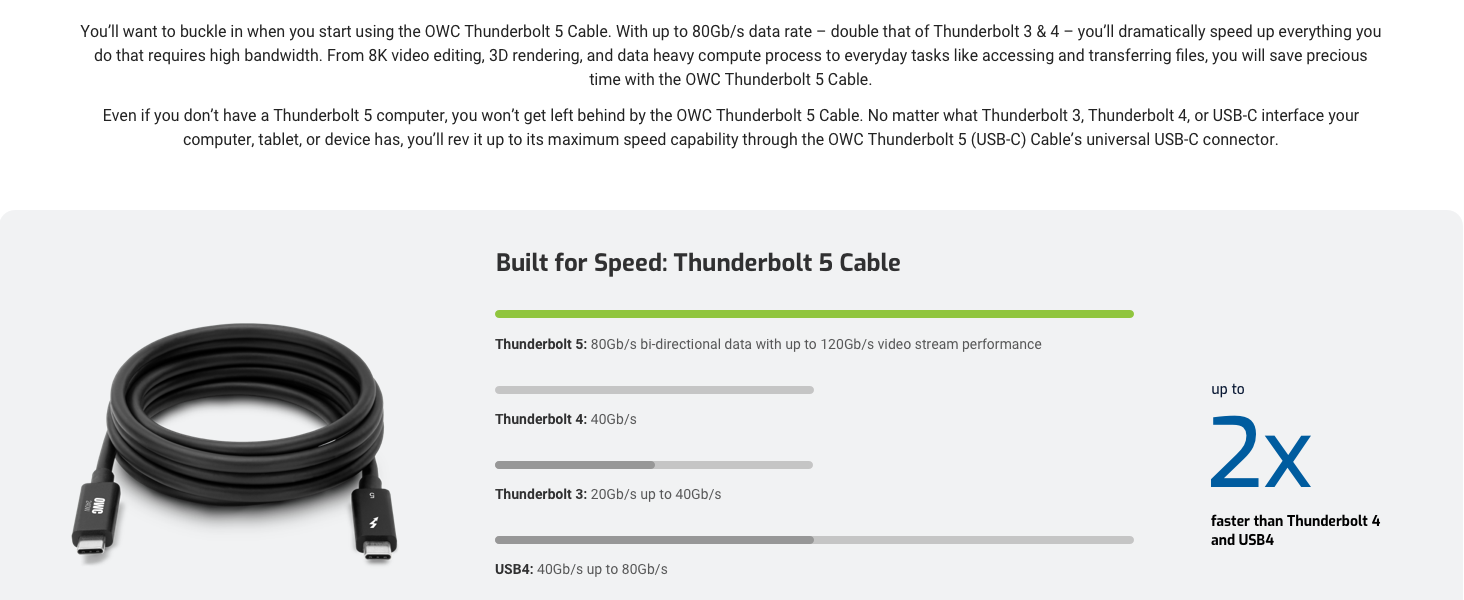Click the right USB-C connector metal tip
The width and height of the screenshot is (1464, 600).
[377, 551]
